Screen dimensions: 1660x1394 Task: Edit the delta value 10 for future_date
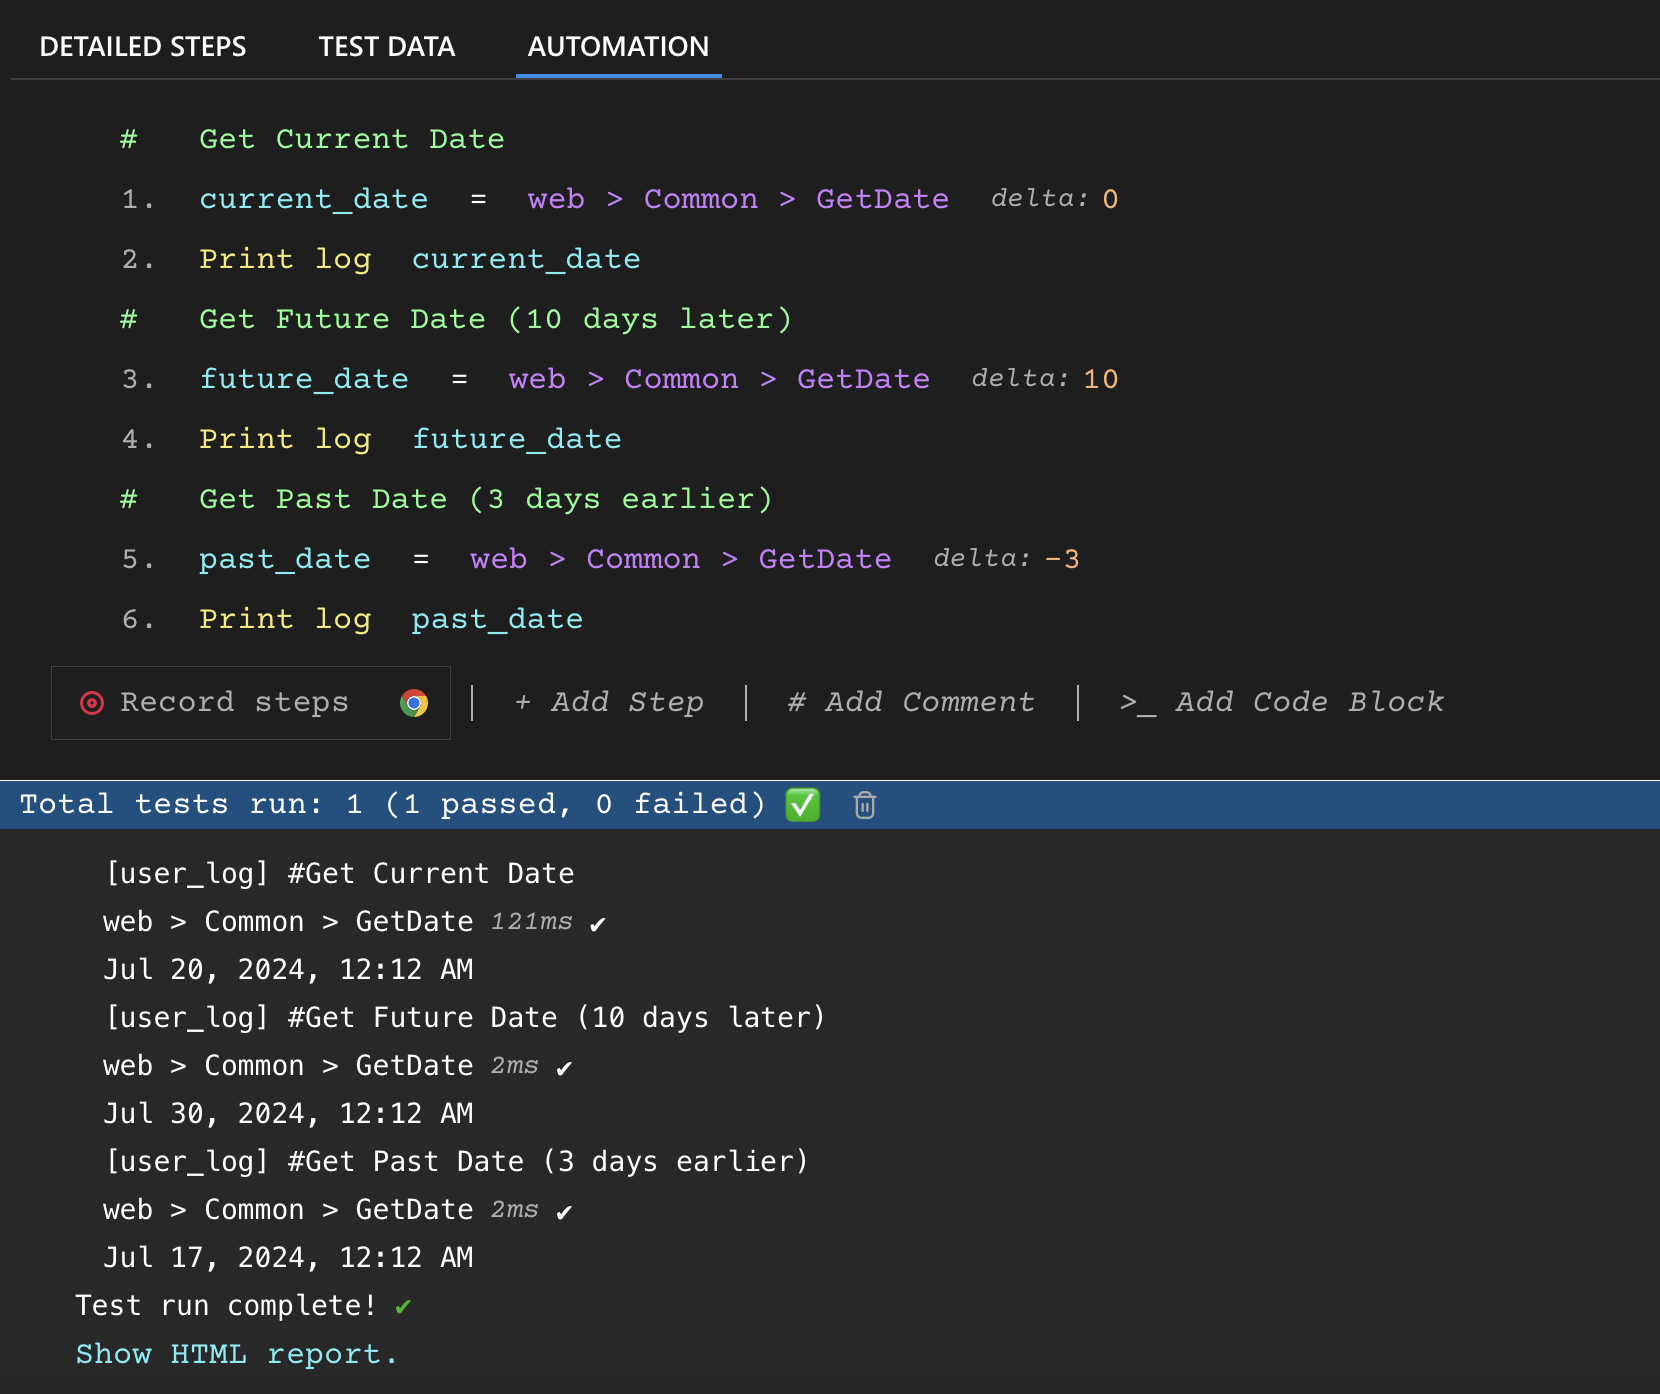tap(1101, 379)
